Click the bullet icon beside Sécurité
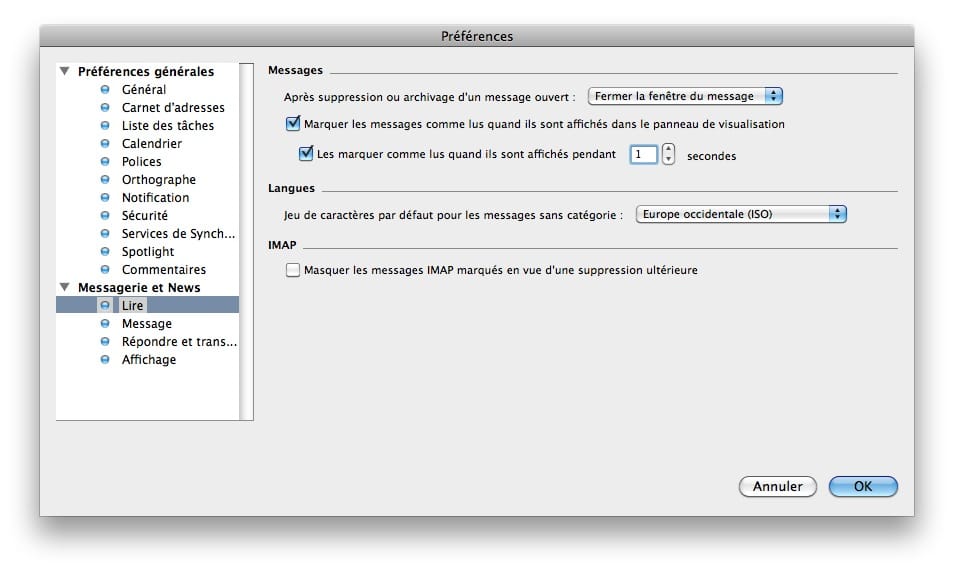 click(x=105, y=215)
